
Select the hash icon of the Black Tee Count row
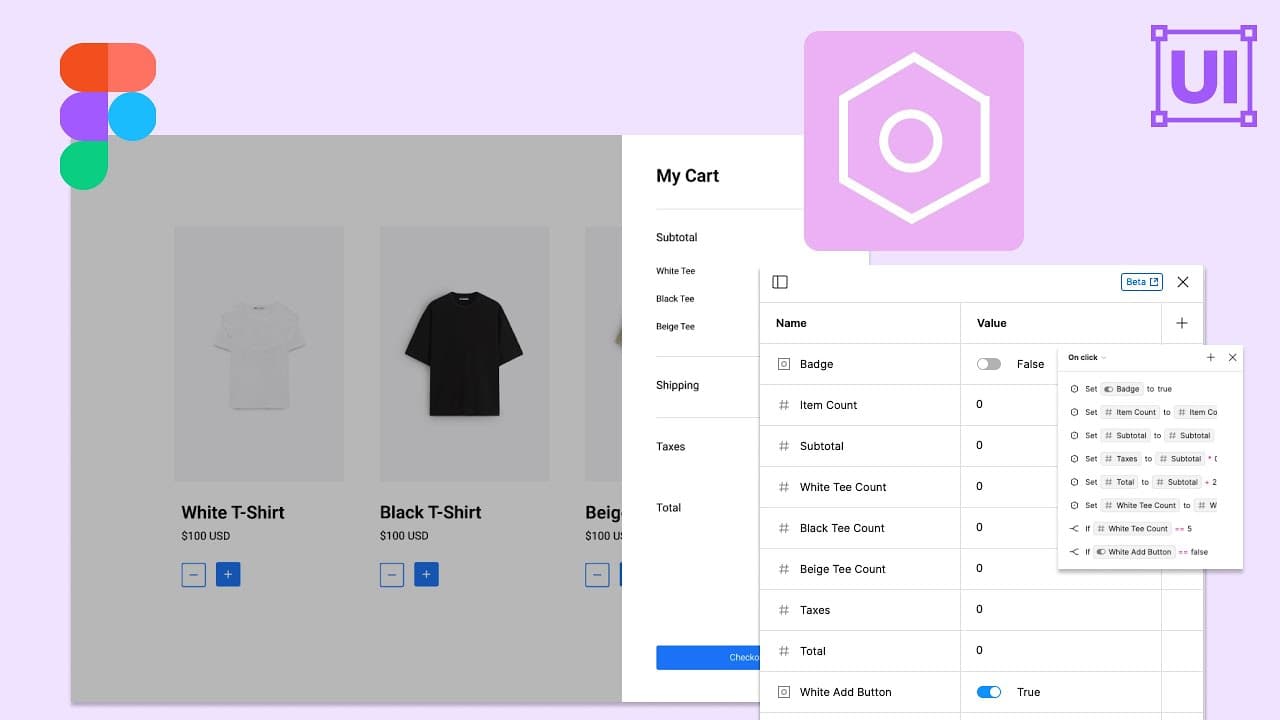[784, 528]
